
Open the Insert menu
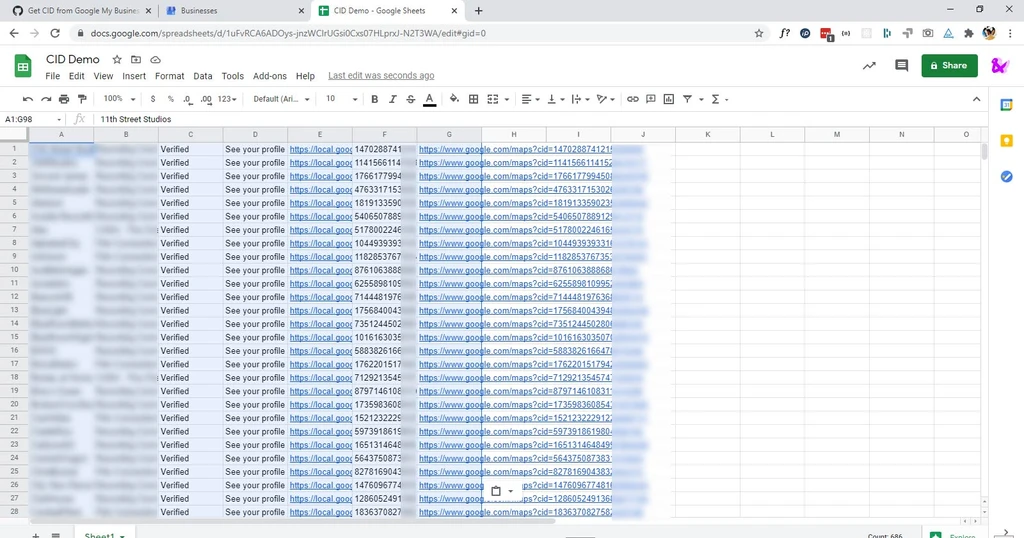134,76
